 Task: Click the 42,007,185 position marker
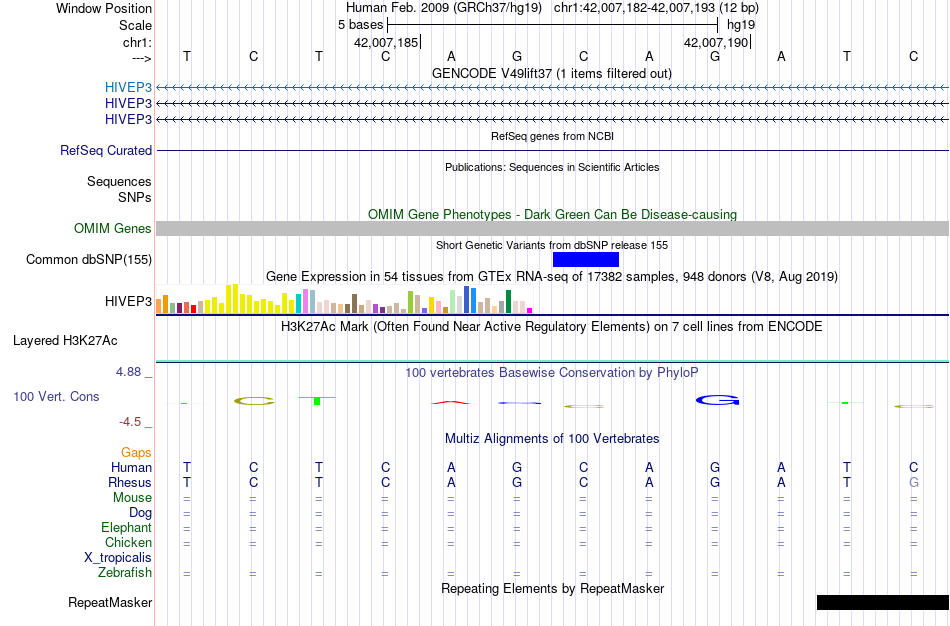tap(387, 42)
